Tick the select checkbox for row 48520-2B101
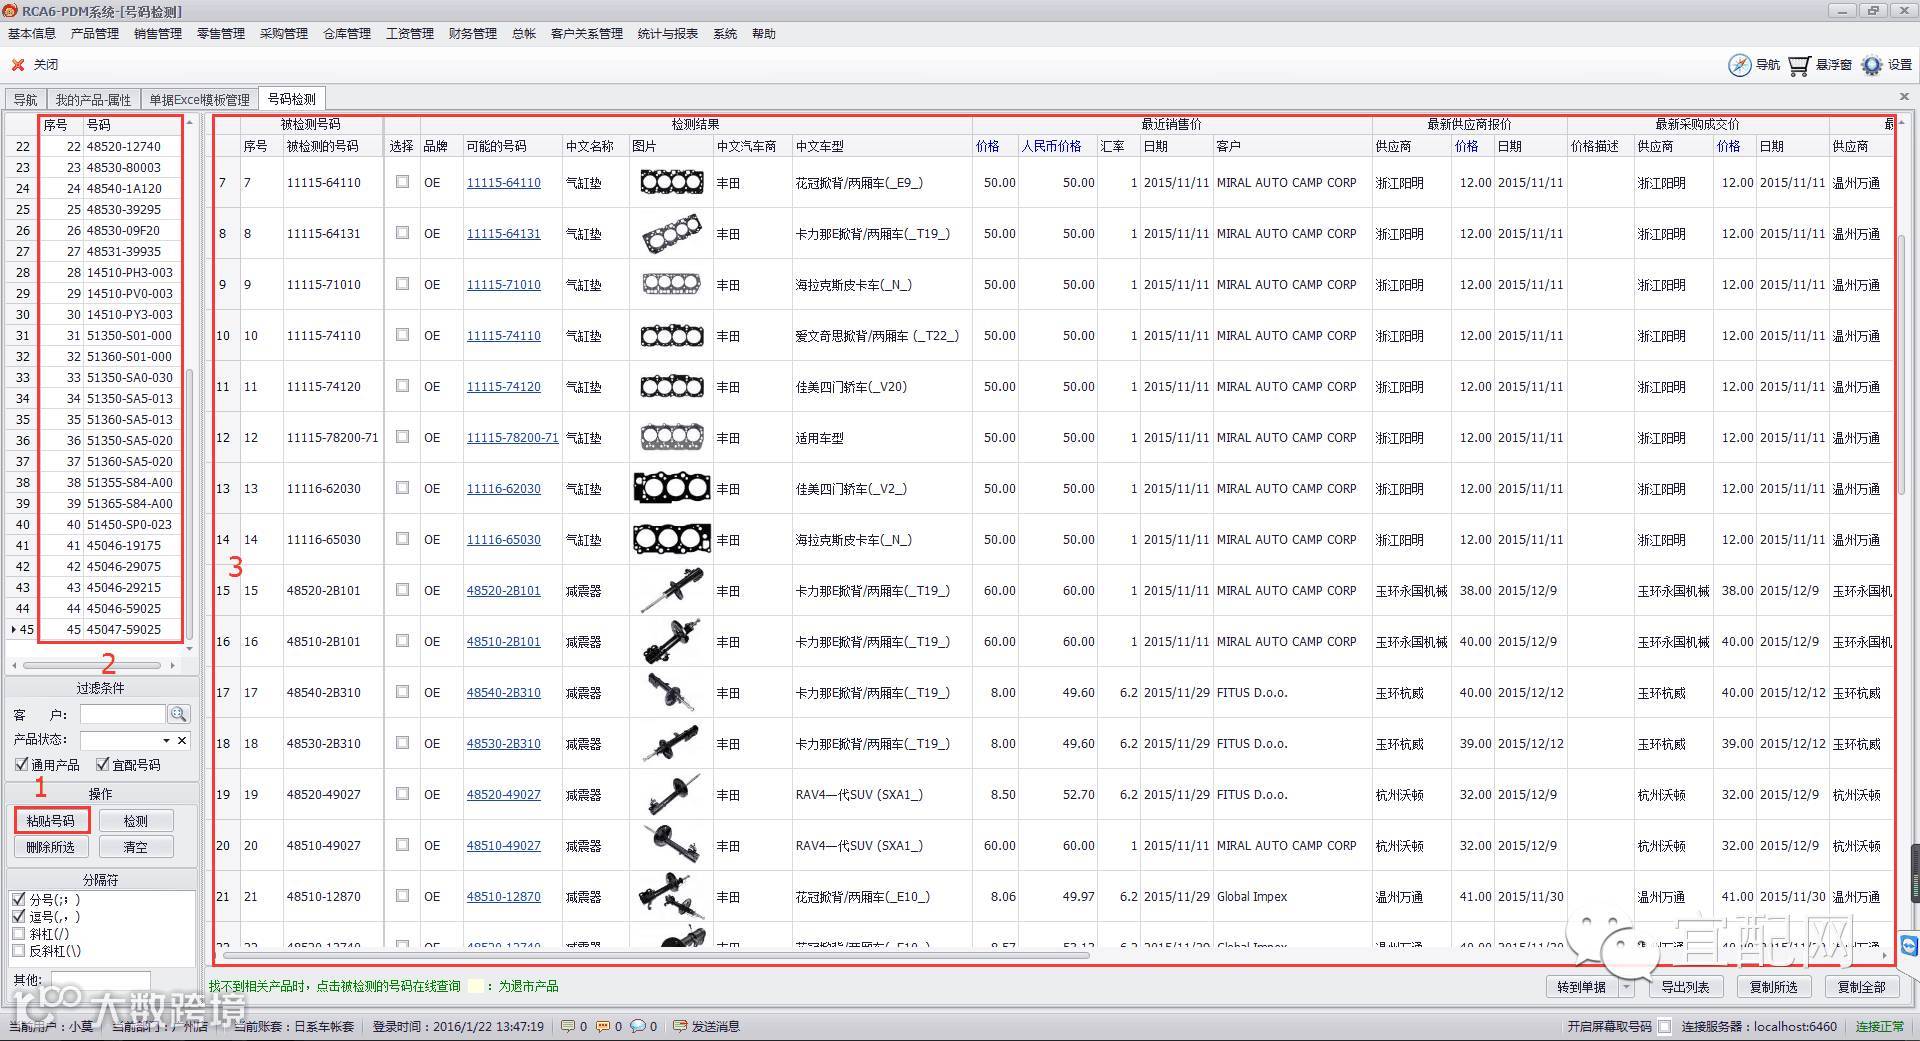 coord(402,590)
